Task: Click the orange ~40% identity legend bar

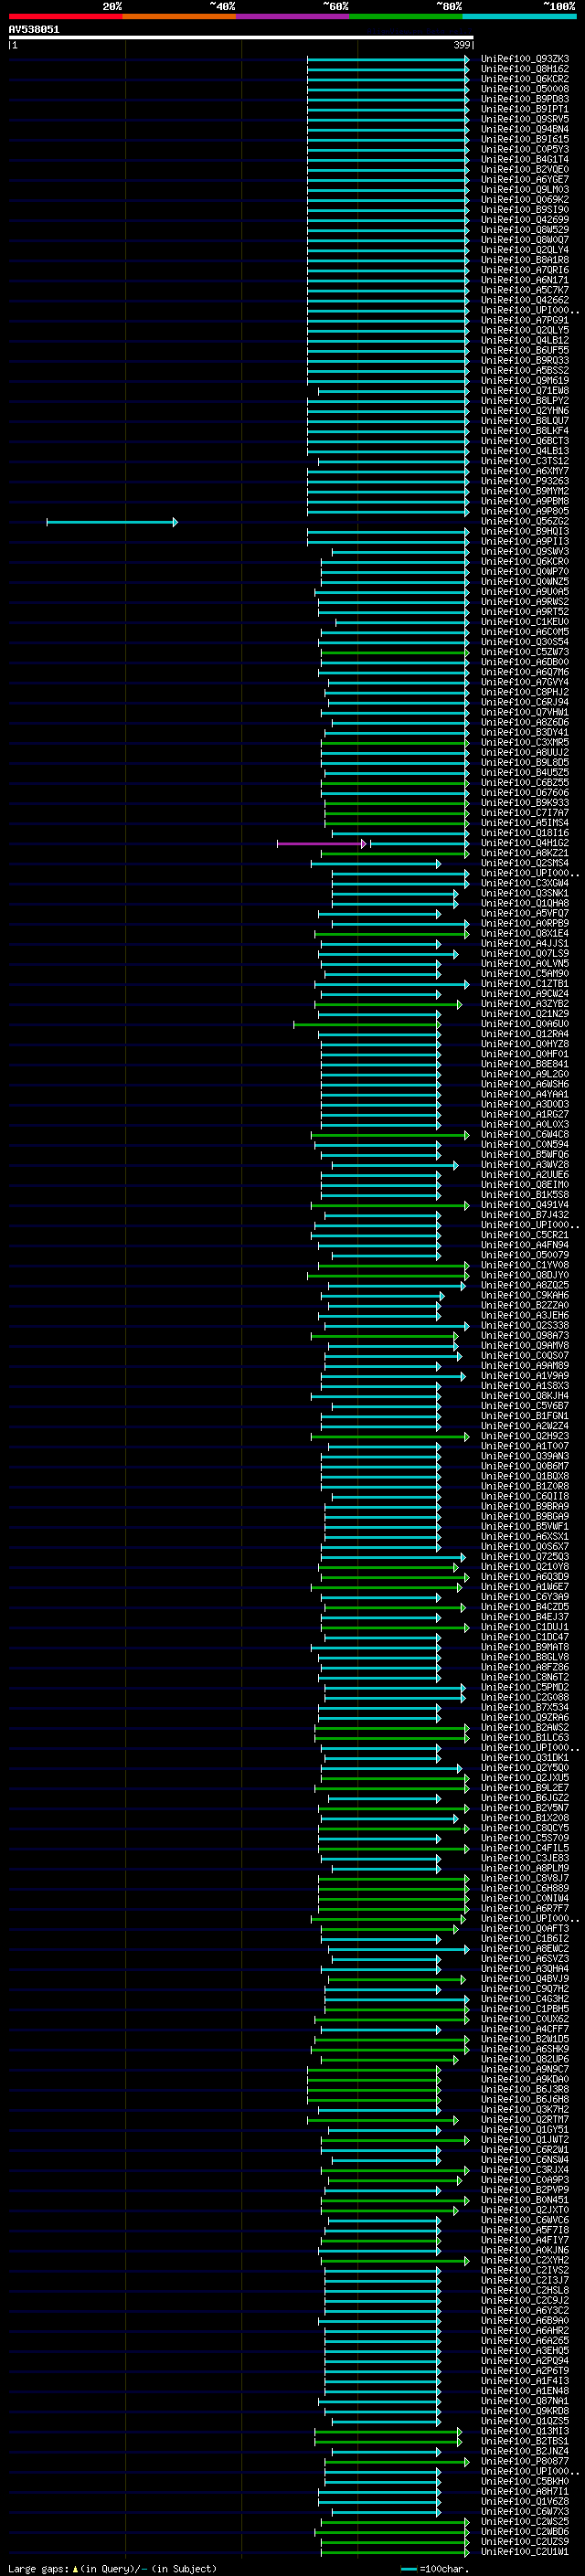Action: click(179, 16)
